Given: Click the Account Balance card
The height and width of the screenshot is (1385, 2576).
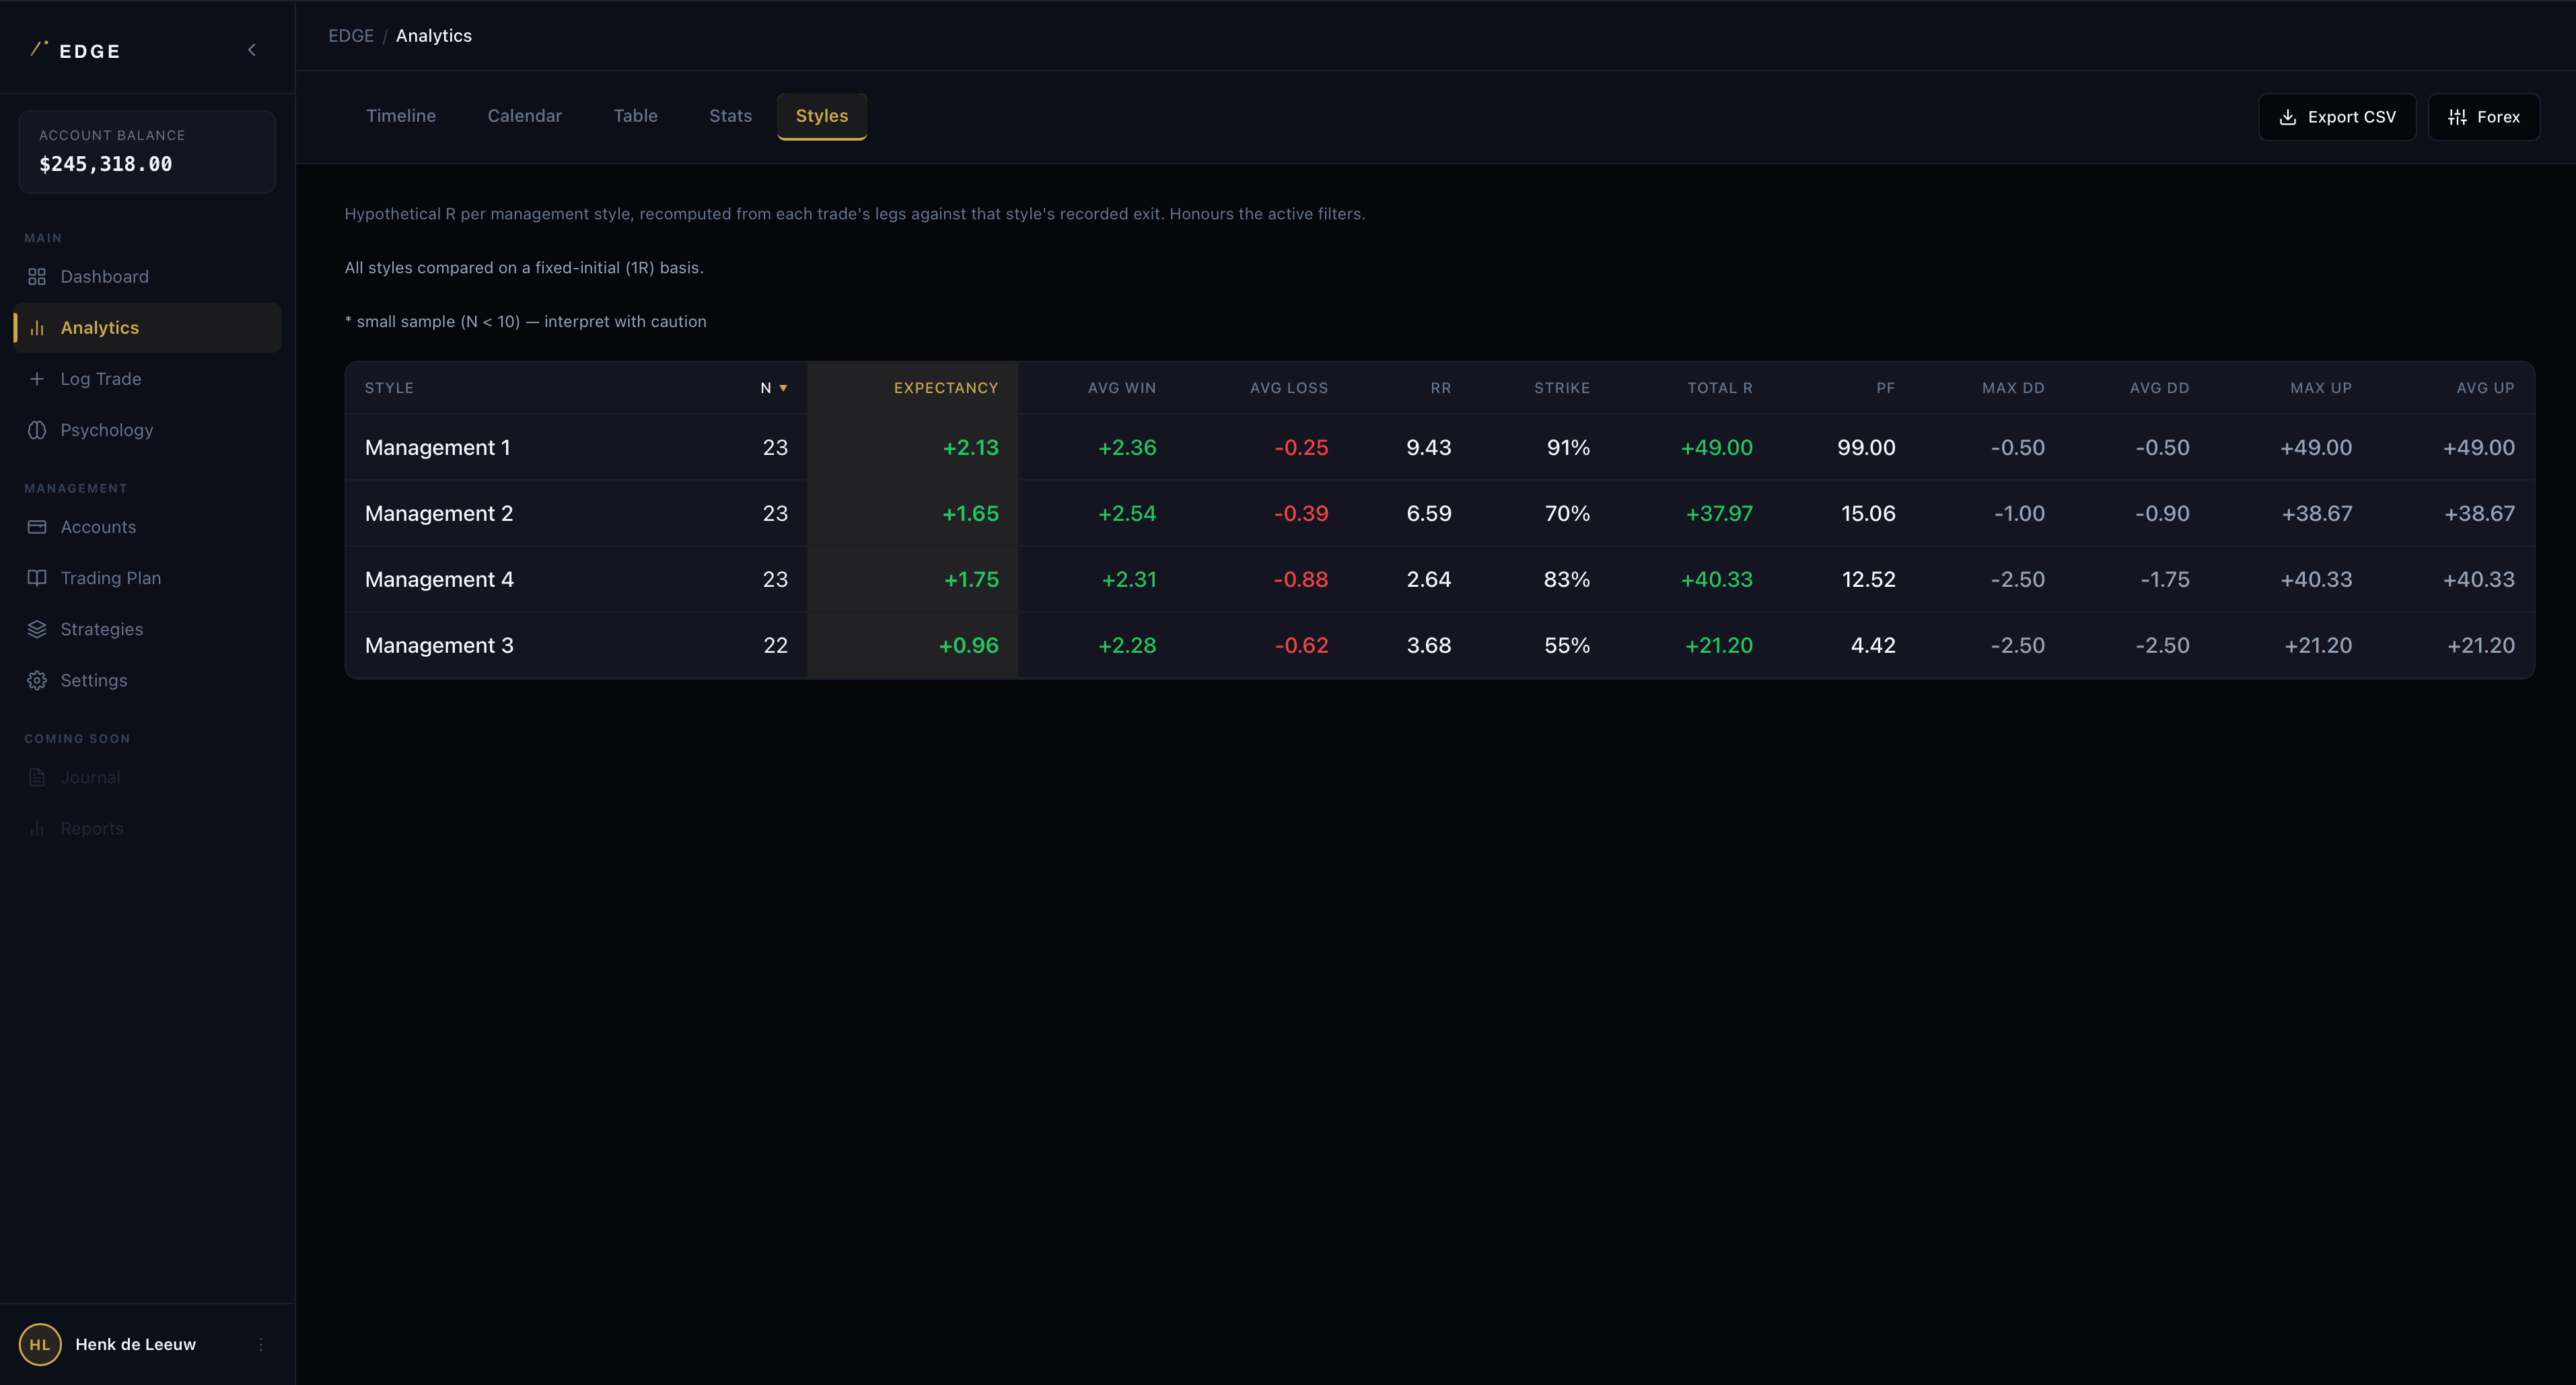Looking at the screenshot, I should [x=147, y=152].
